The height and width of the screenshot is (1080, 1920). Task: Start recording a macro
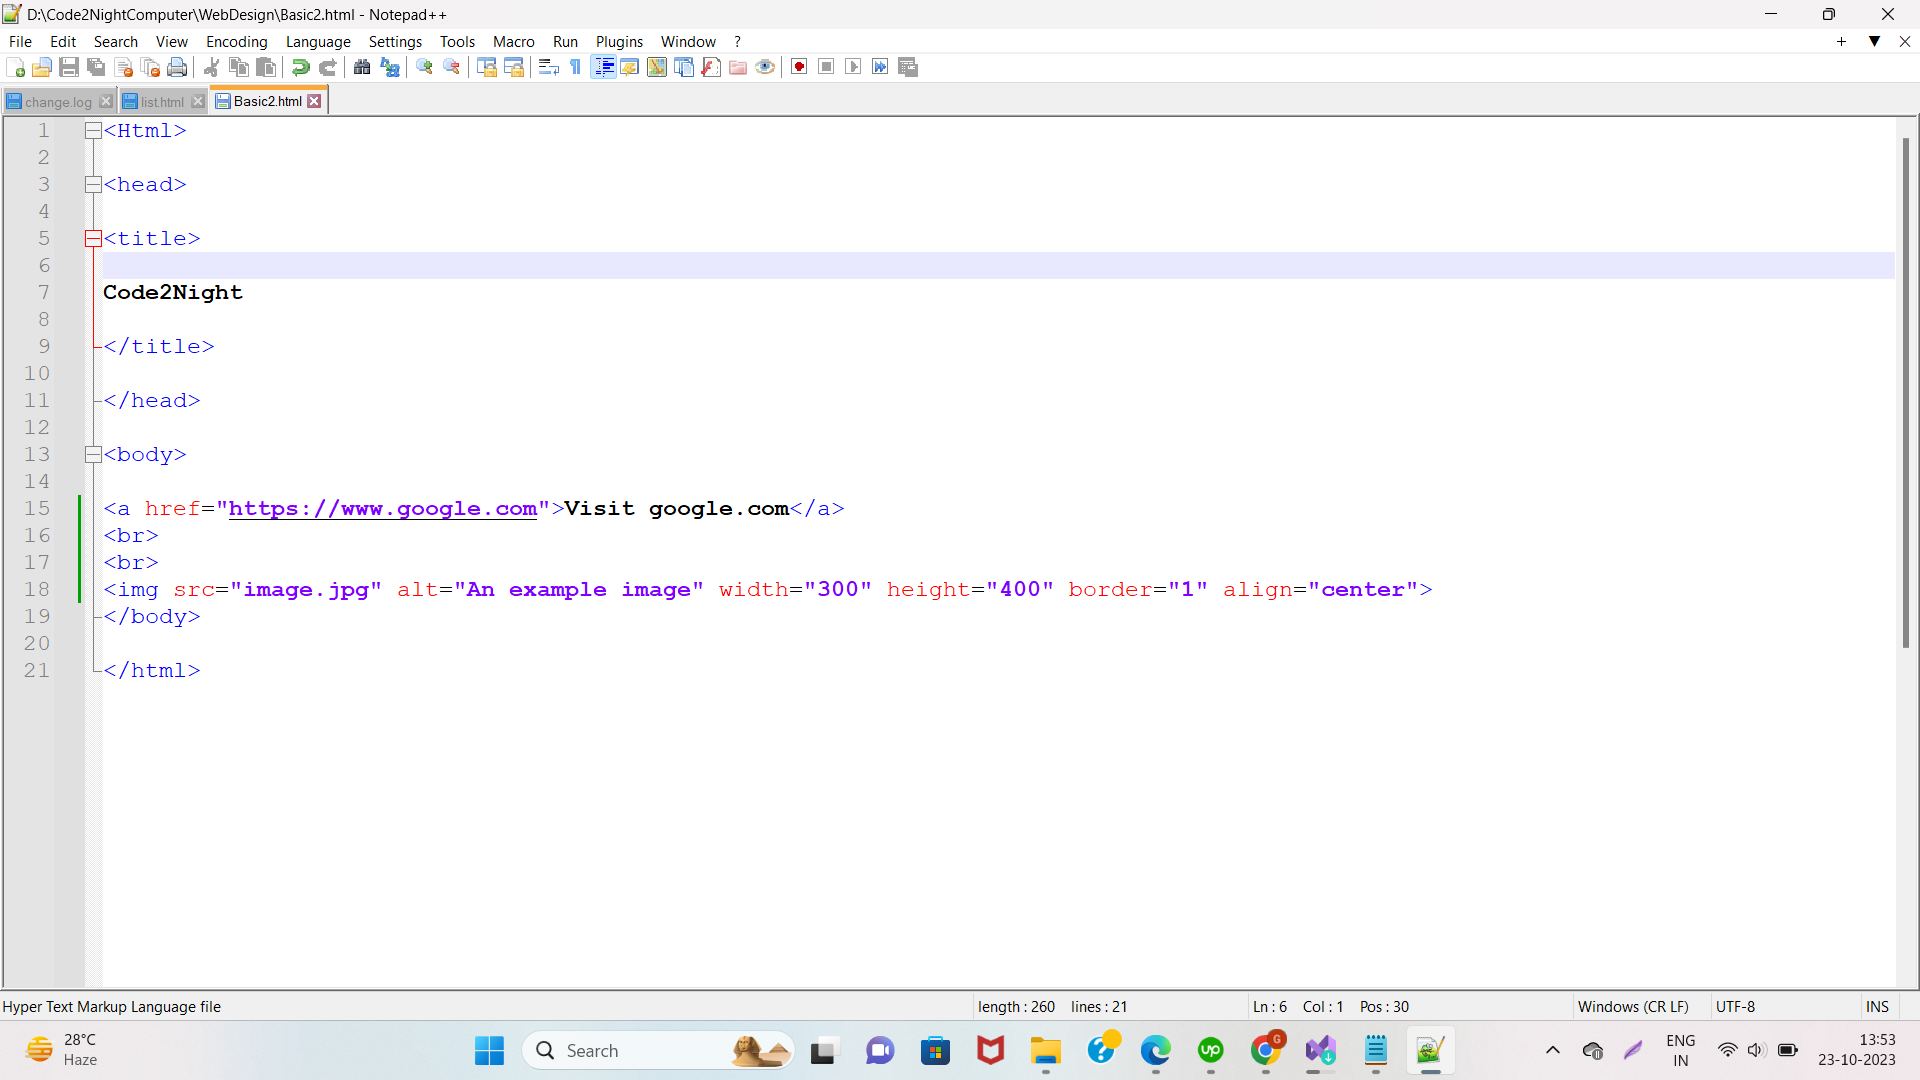[799, 67]
